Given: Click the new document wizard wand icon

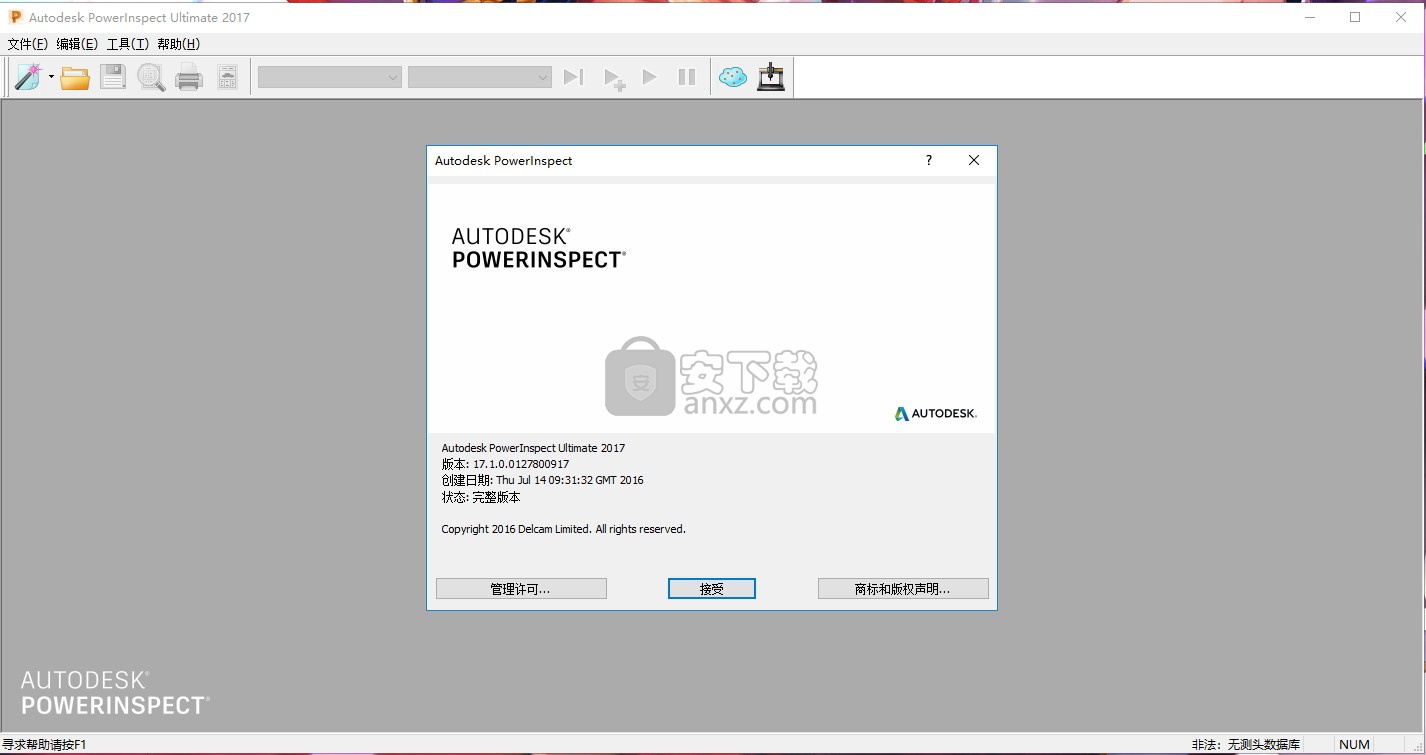Looking at the screenshot, I should point(27,77).
